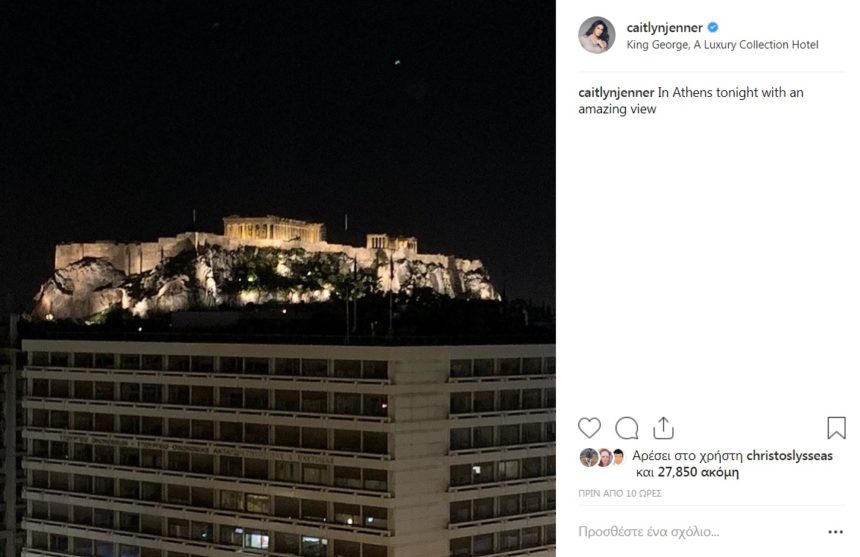Click the third liker avatar thumbnail
The image size is (860, 557).
(619, 456)
